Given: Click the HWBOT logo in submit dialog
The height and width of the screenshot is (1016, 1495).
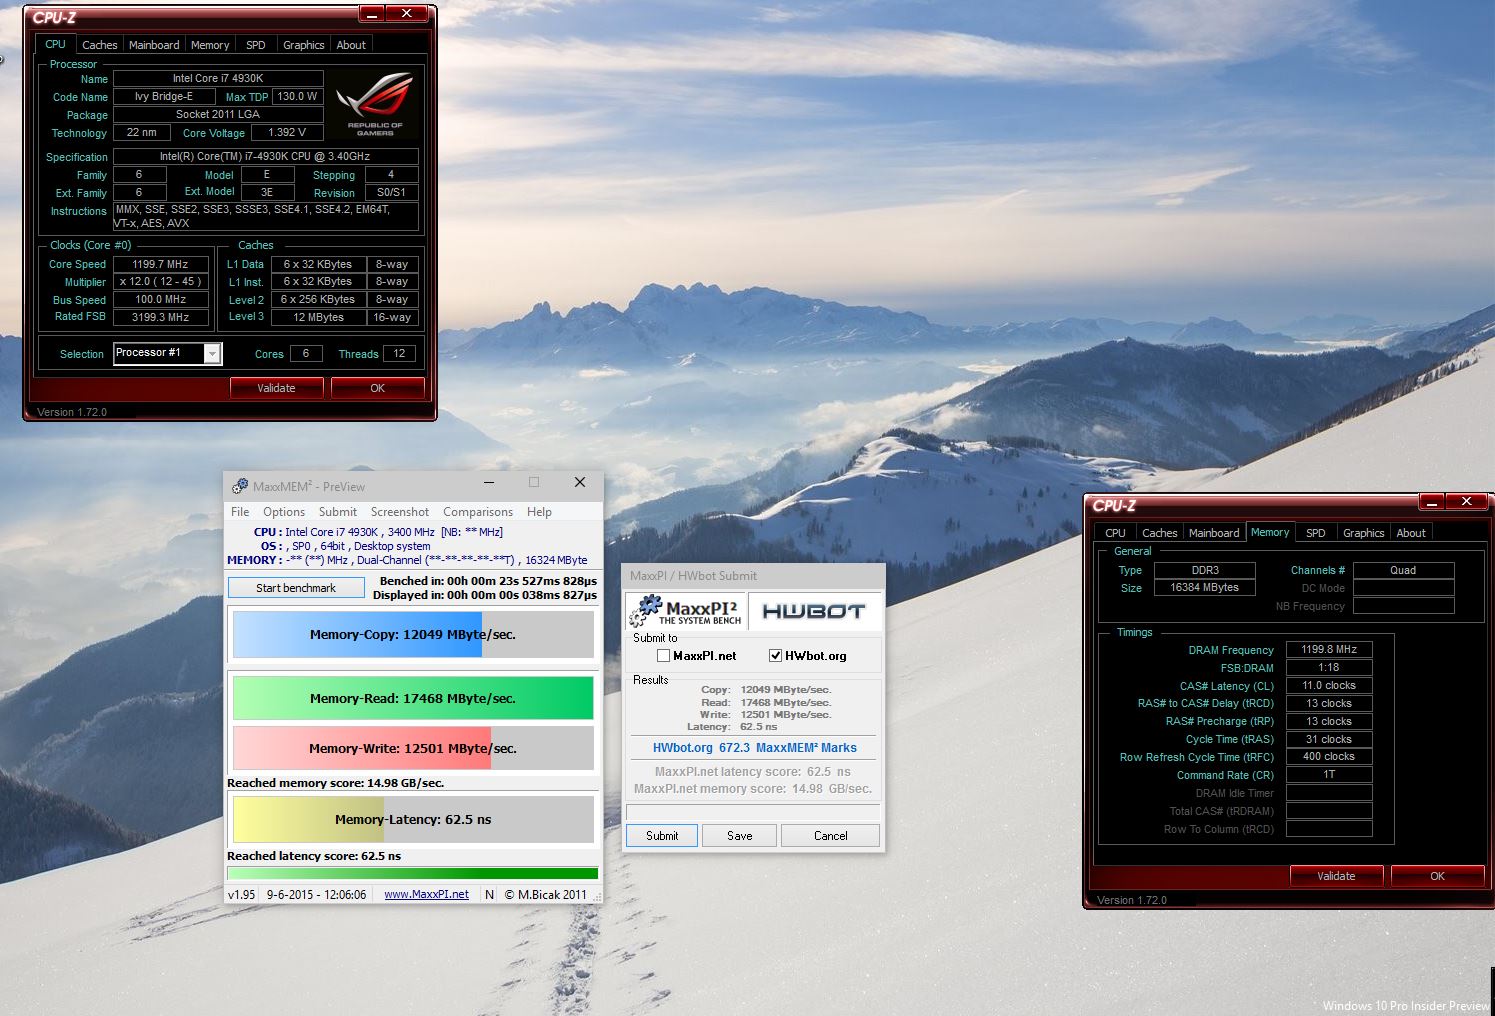Looking at the screenshot, I should click(813, 611).
